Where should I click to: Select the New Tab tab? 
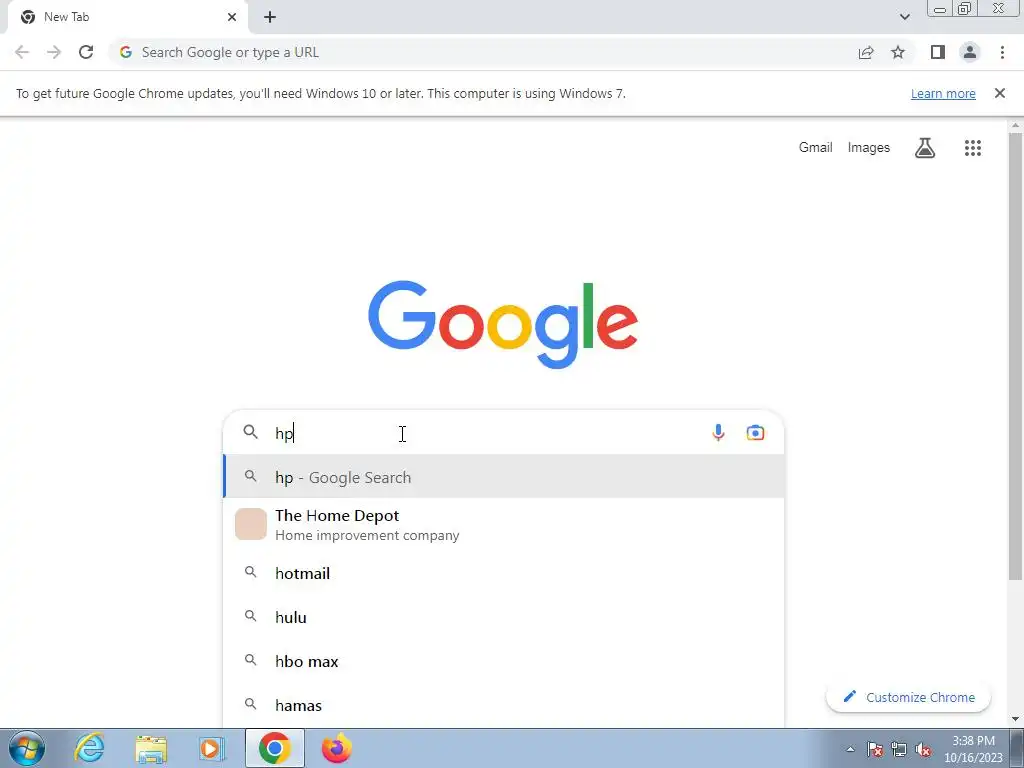[x=127, y=18]
